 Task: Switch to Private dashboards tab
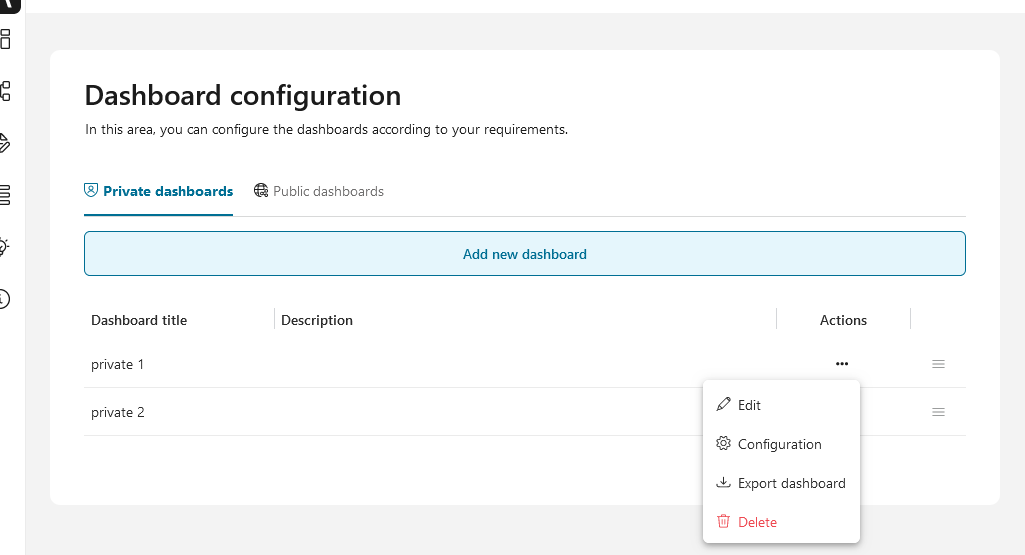pyautogui.click(x=158, y=191)
